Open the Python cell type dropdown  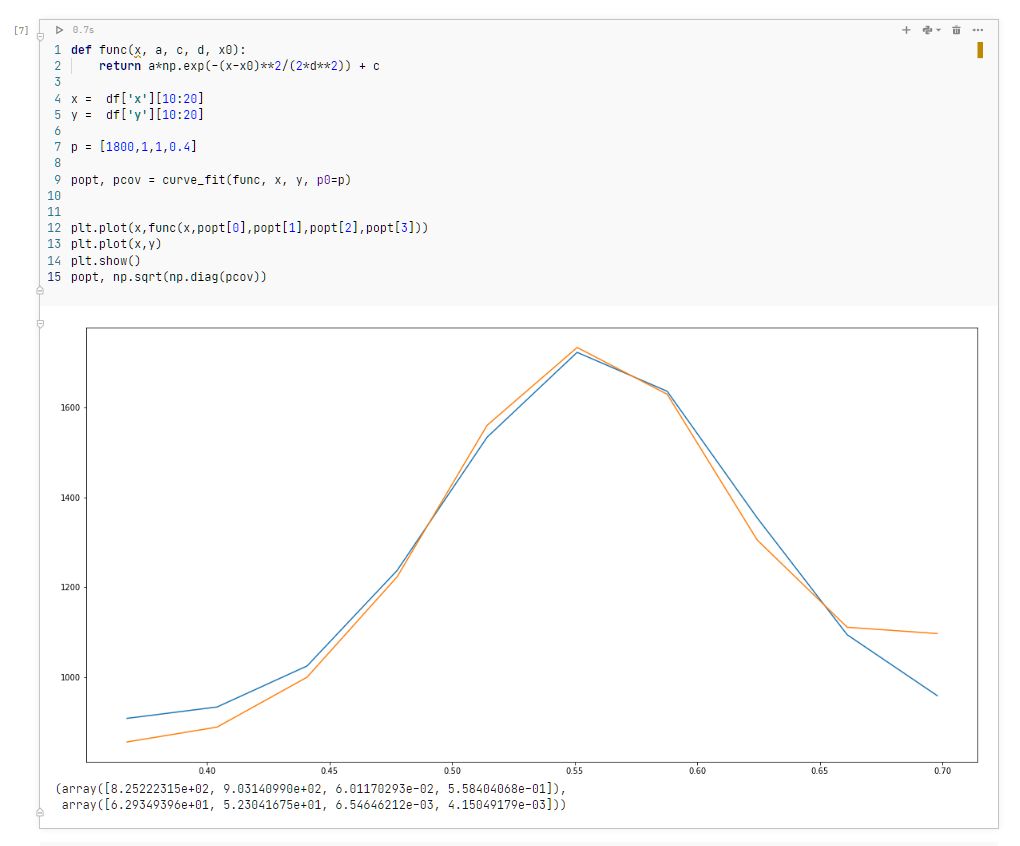(931, 30)
